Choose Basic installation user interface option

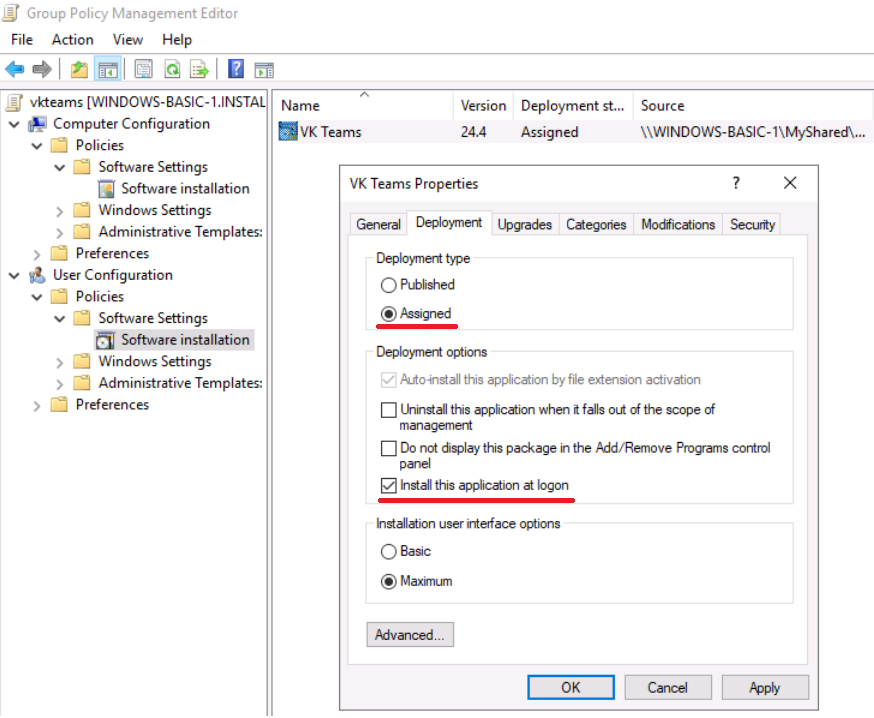388,551
